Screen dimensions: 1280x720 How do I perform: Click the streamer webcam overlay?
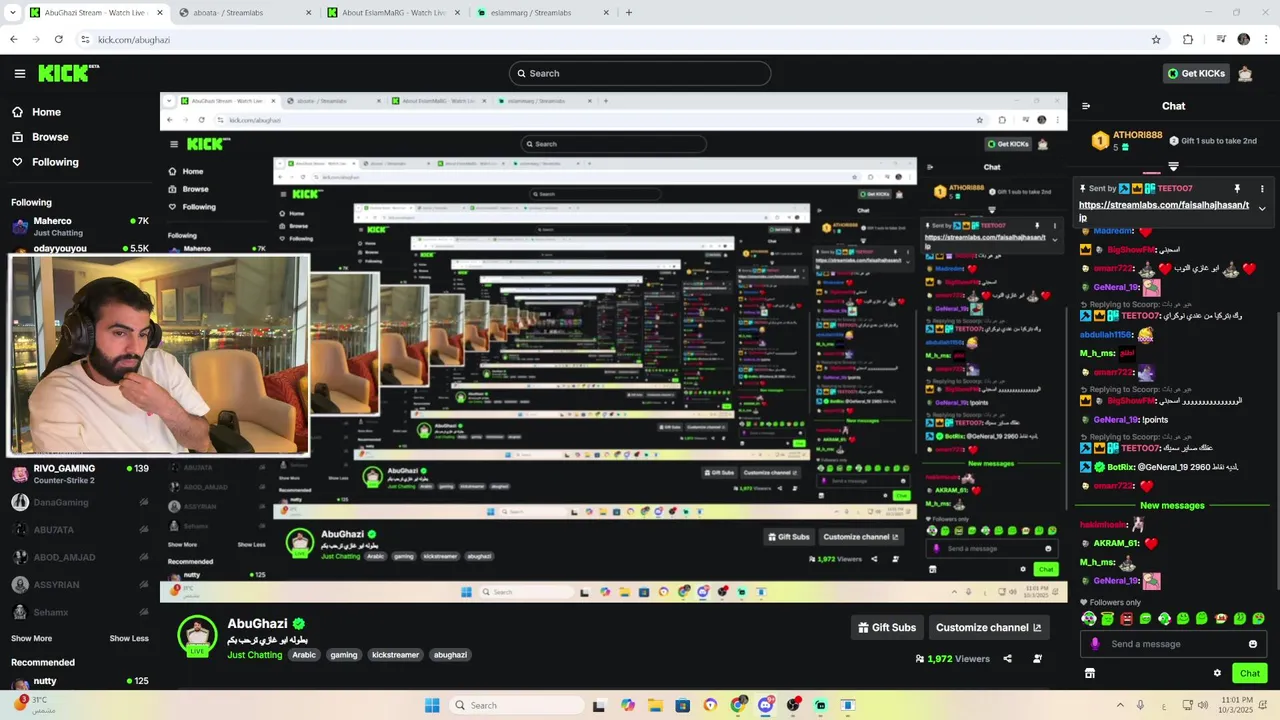159,355
